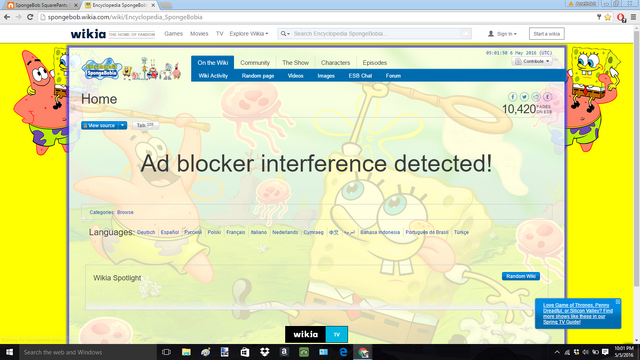The image size is (640, 360).
Task: Expand the Explore Wikia dropdown
Action: pyautogui.click(x=249, y=33)
